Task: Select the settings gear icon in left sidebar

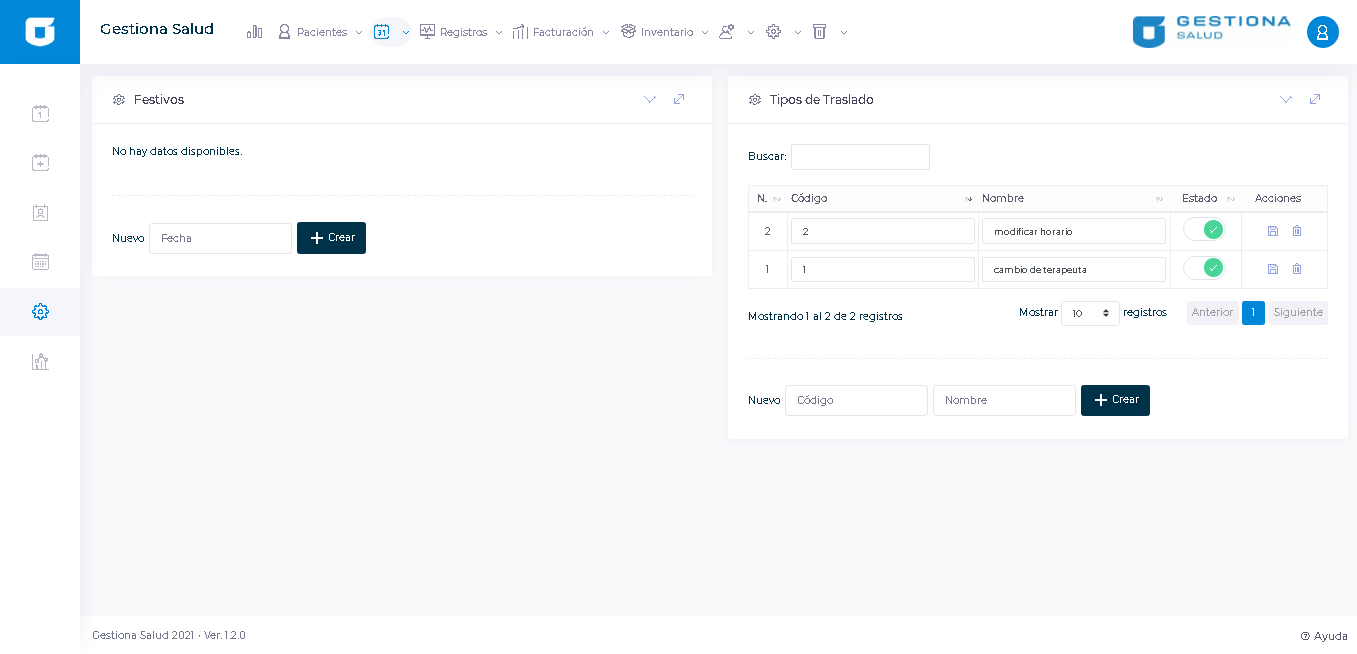Action: point(40,312)
